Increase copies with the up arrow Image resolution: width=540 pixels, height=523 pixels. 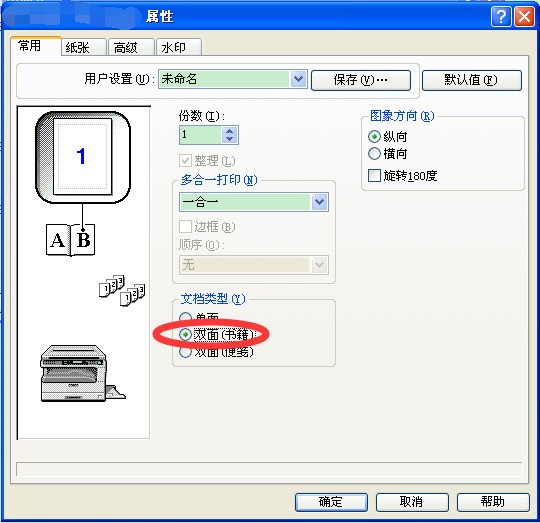(230, 131)
